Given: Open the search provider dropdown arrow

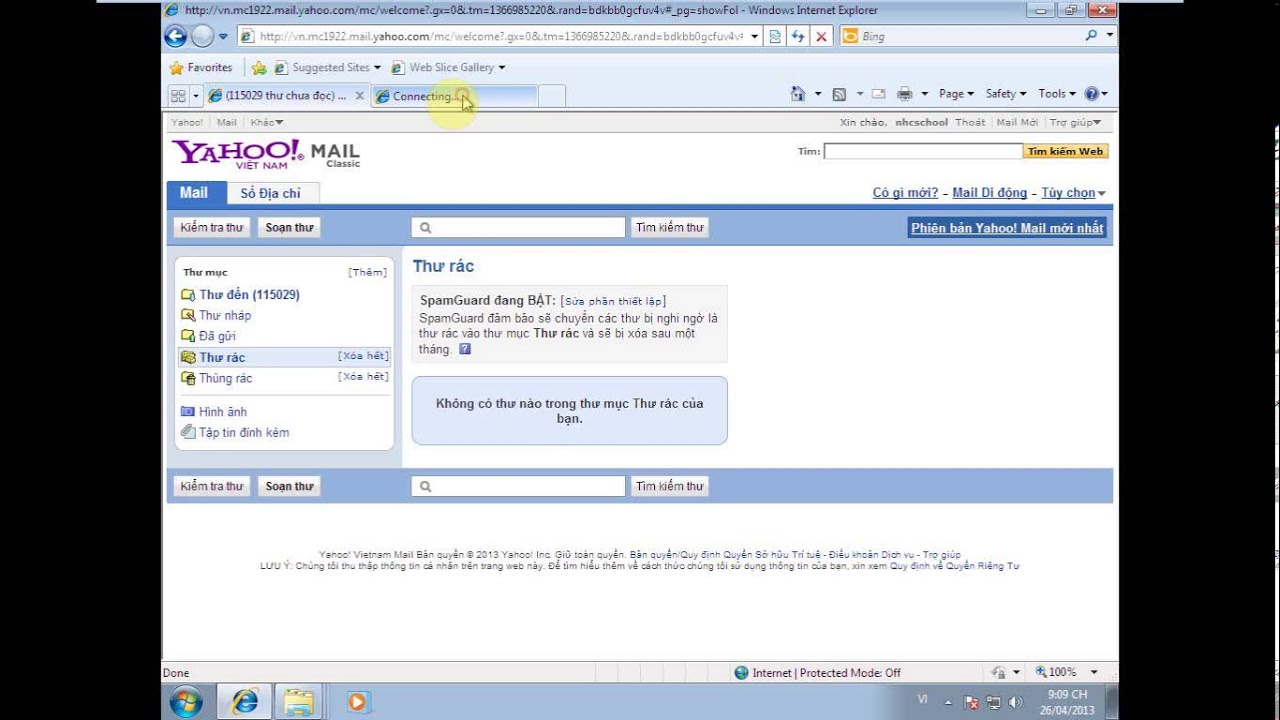Looking at the screenshot, I should click(x=1110, y=36).
